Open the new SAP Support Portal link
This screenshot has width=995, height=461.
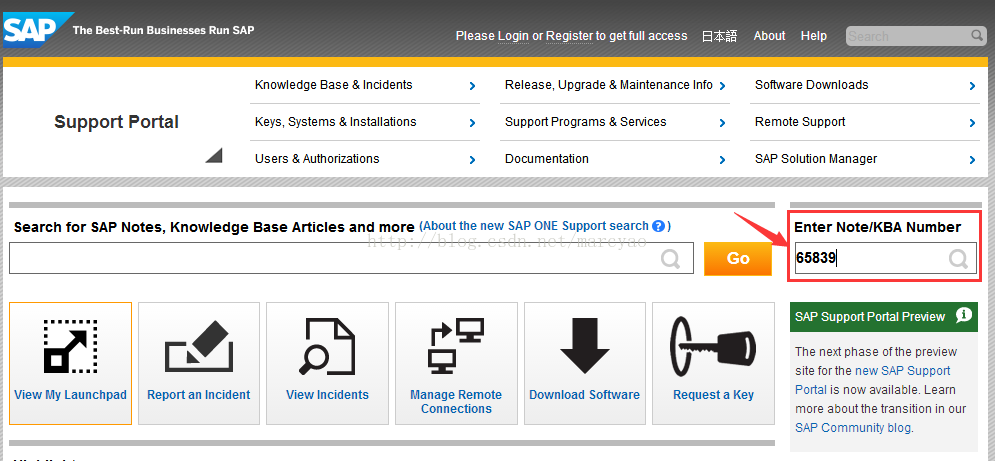(873, 380)
